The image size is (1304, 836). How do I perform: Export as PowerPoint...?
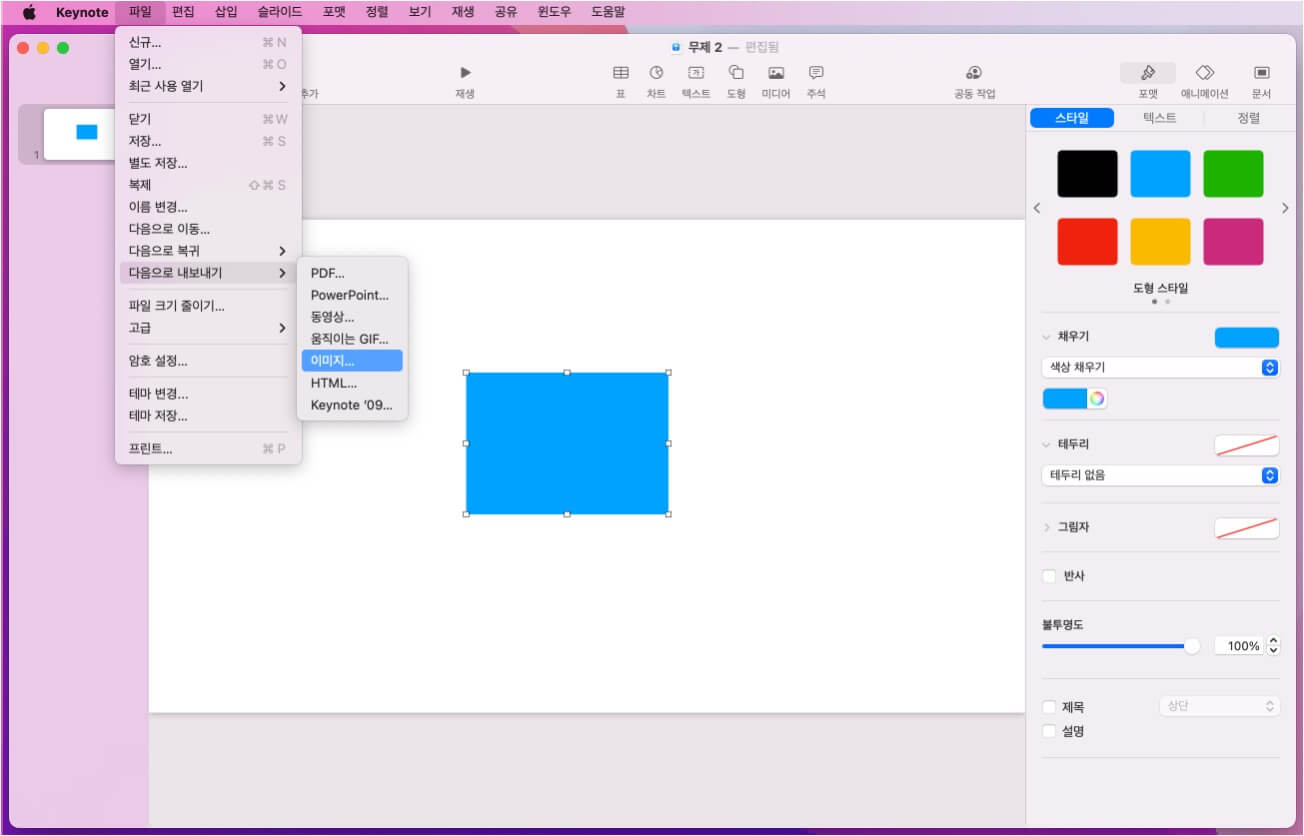coord(352,295)
